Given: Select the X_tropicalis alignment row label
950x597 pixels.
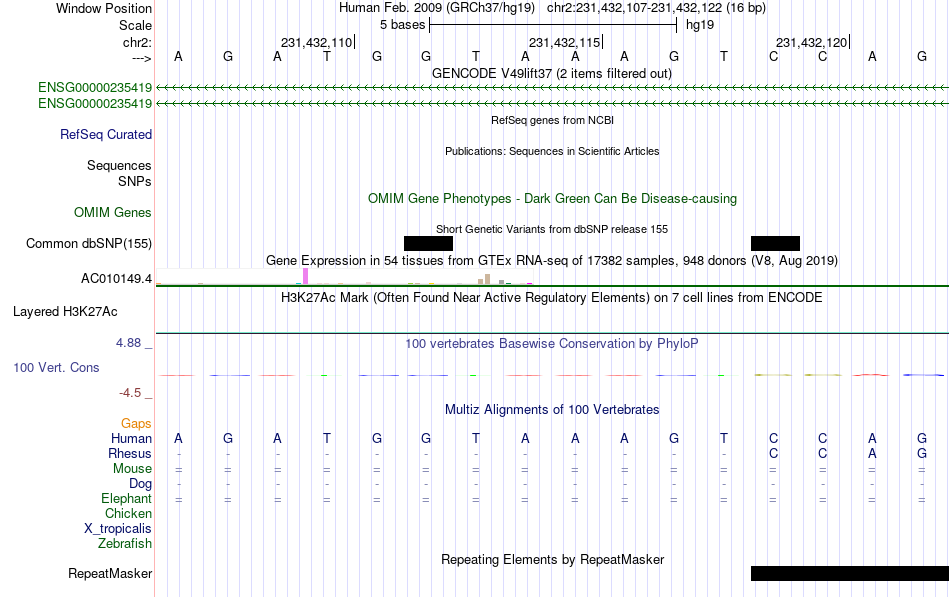Looking at the screenshot, I should point(118,529).
